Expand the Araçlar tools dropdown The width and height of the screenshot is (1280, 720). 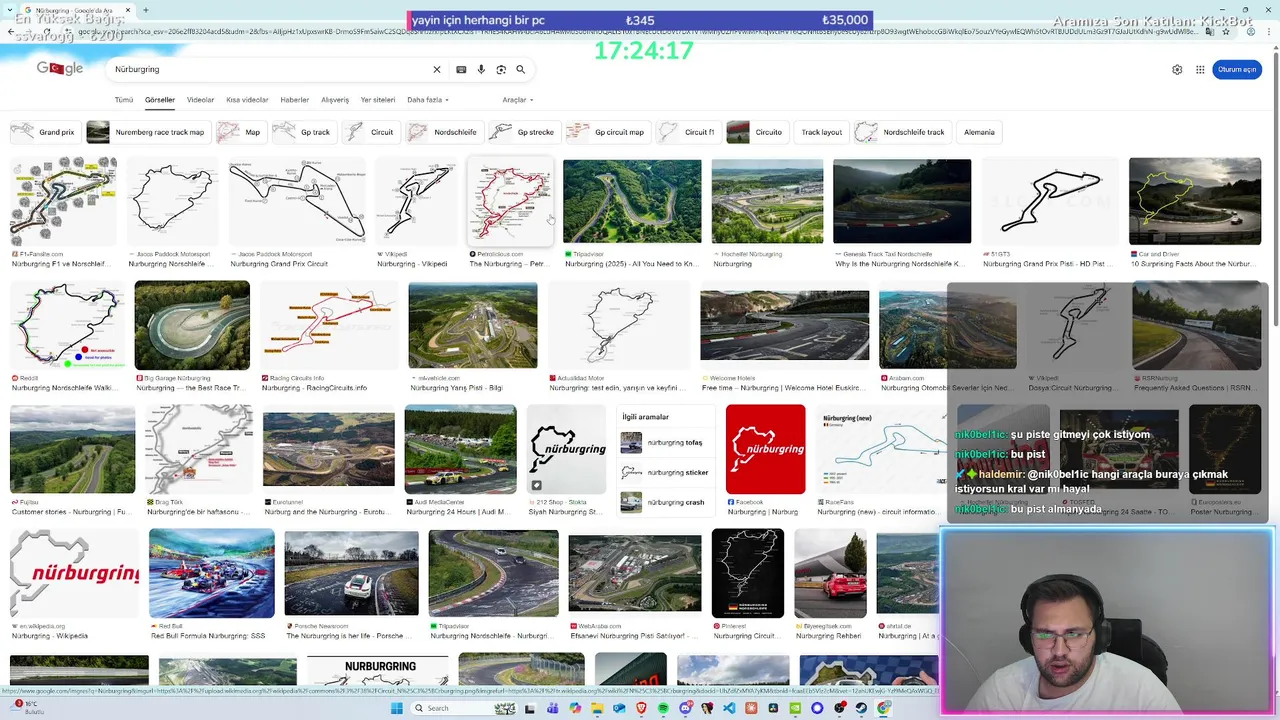click(518, 100)
